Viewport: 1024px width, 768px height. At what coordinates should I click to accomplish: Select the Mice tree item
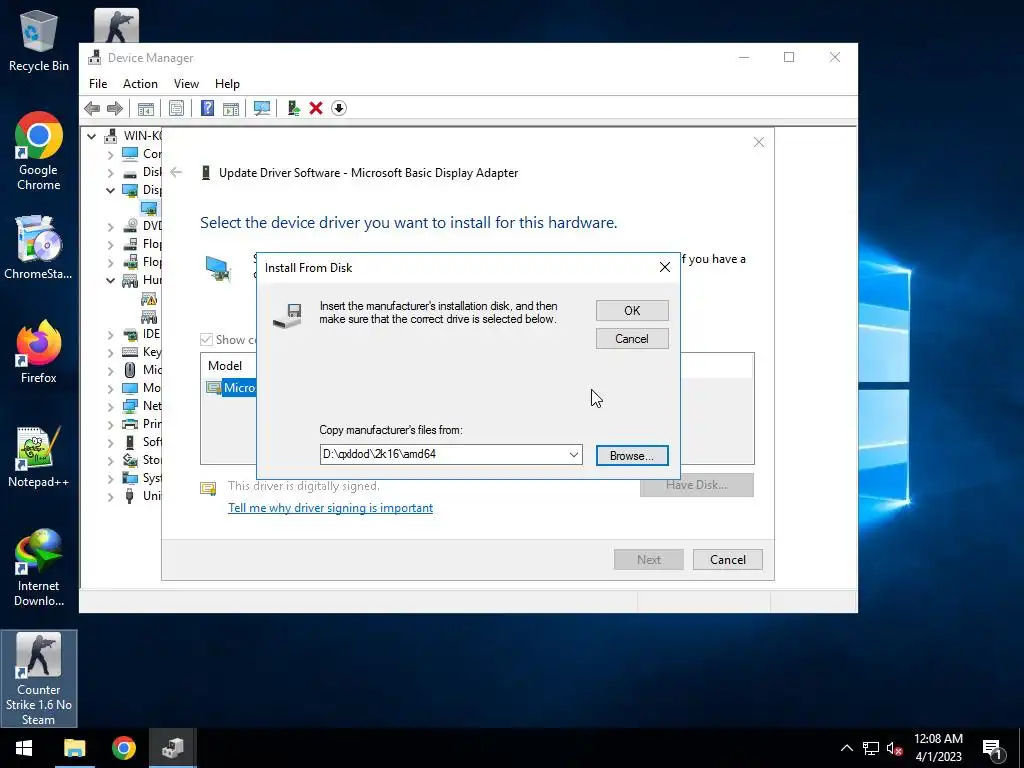(142, 370)
